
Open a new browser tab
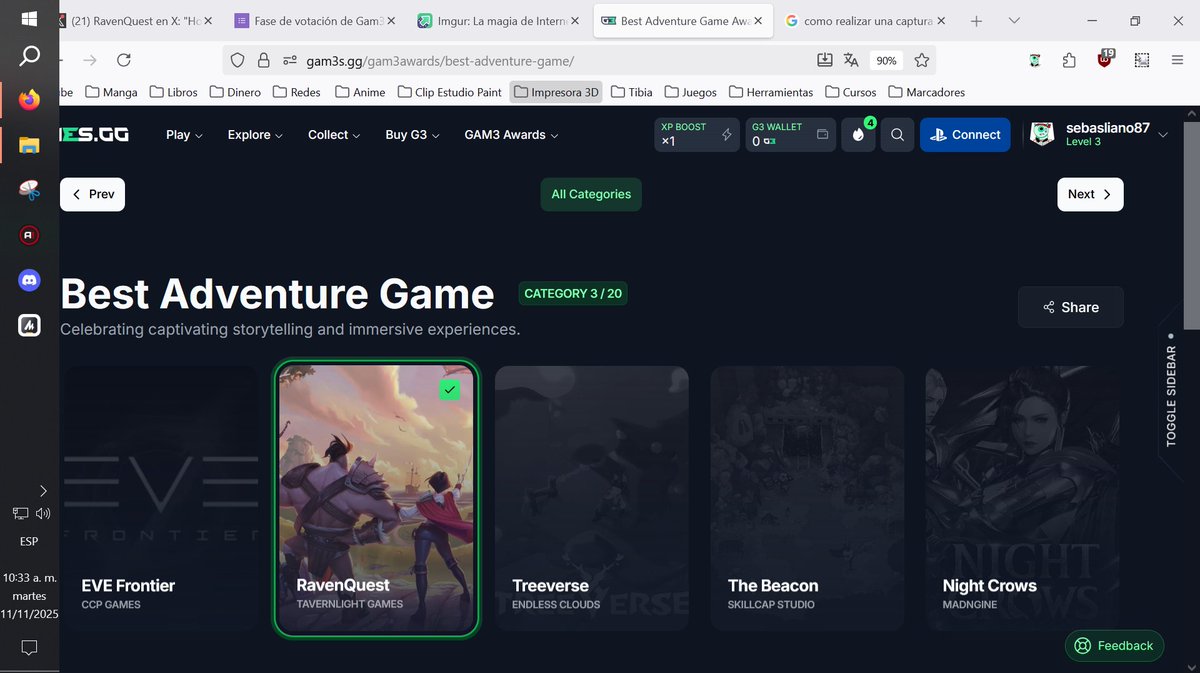tap(976, 21)
